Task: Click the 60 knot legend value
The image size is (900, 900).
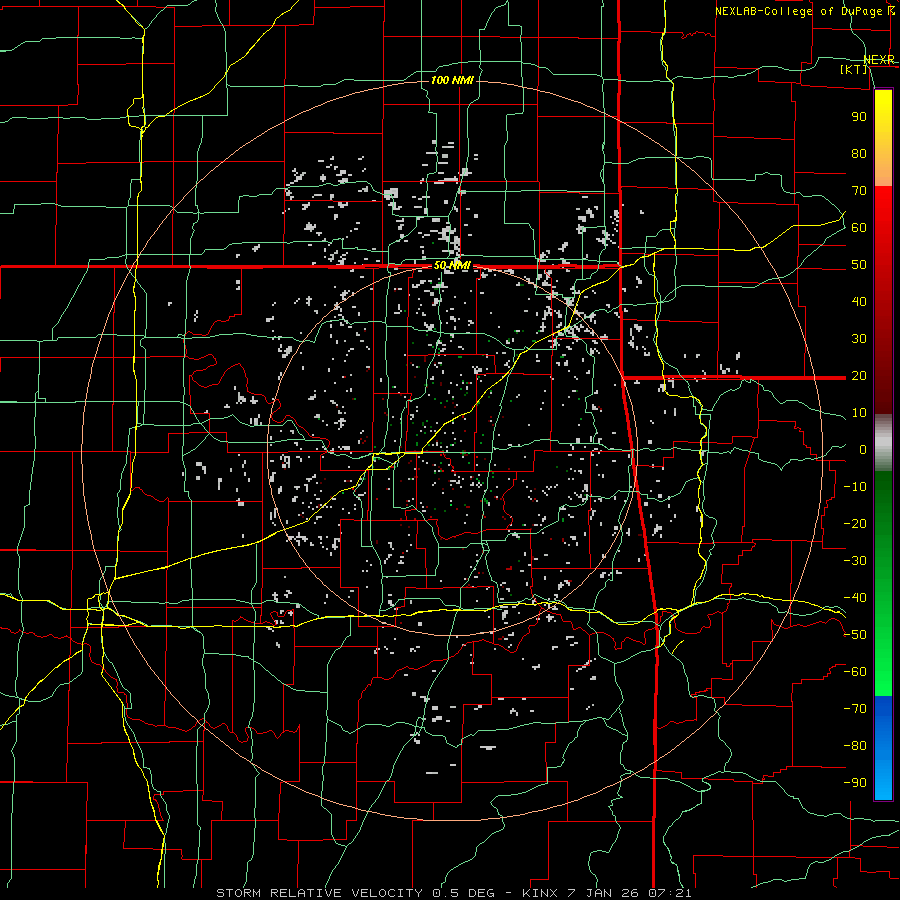Action: point(859,228)
